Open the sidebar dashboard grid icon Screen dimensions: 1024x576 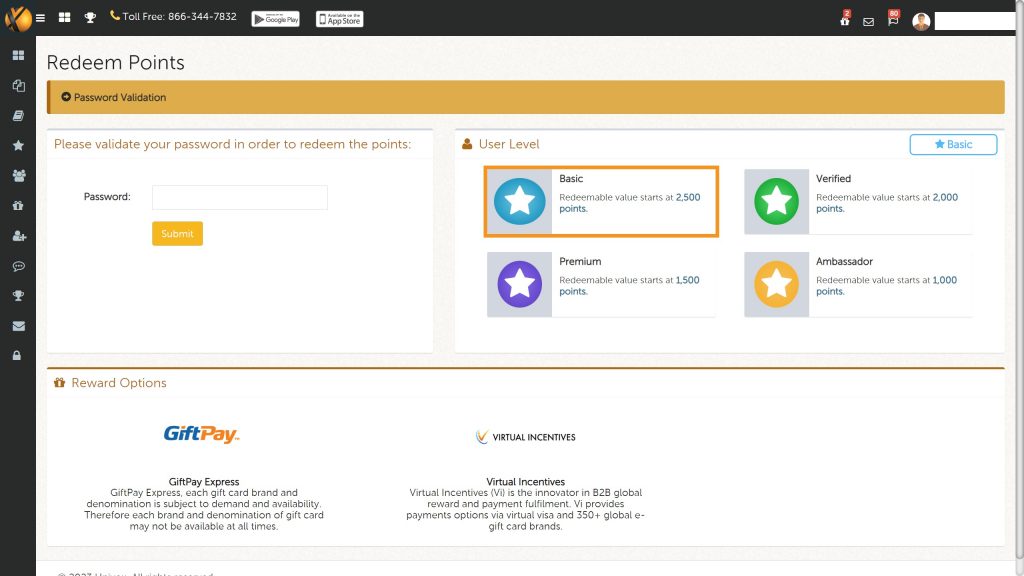tap(18, 56)
